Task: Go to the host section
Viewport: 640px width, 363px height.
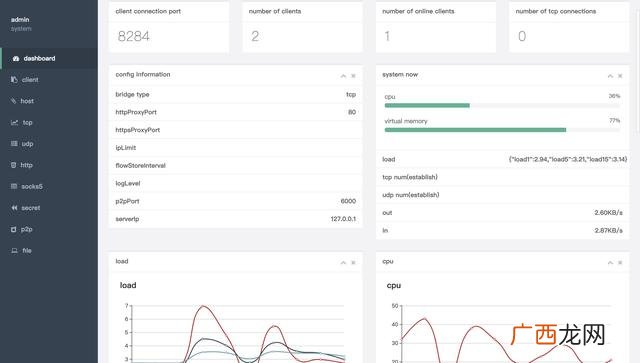Action: pyautogui.click(x=49, y=101)
